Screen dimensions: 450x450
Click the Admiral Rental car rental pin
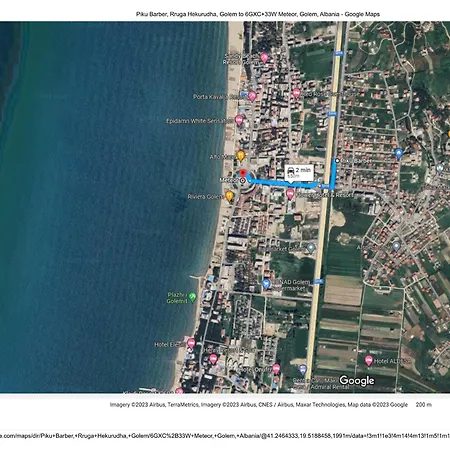[x=302, y=369]
